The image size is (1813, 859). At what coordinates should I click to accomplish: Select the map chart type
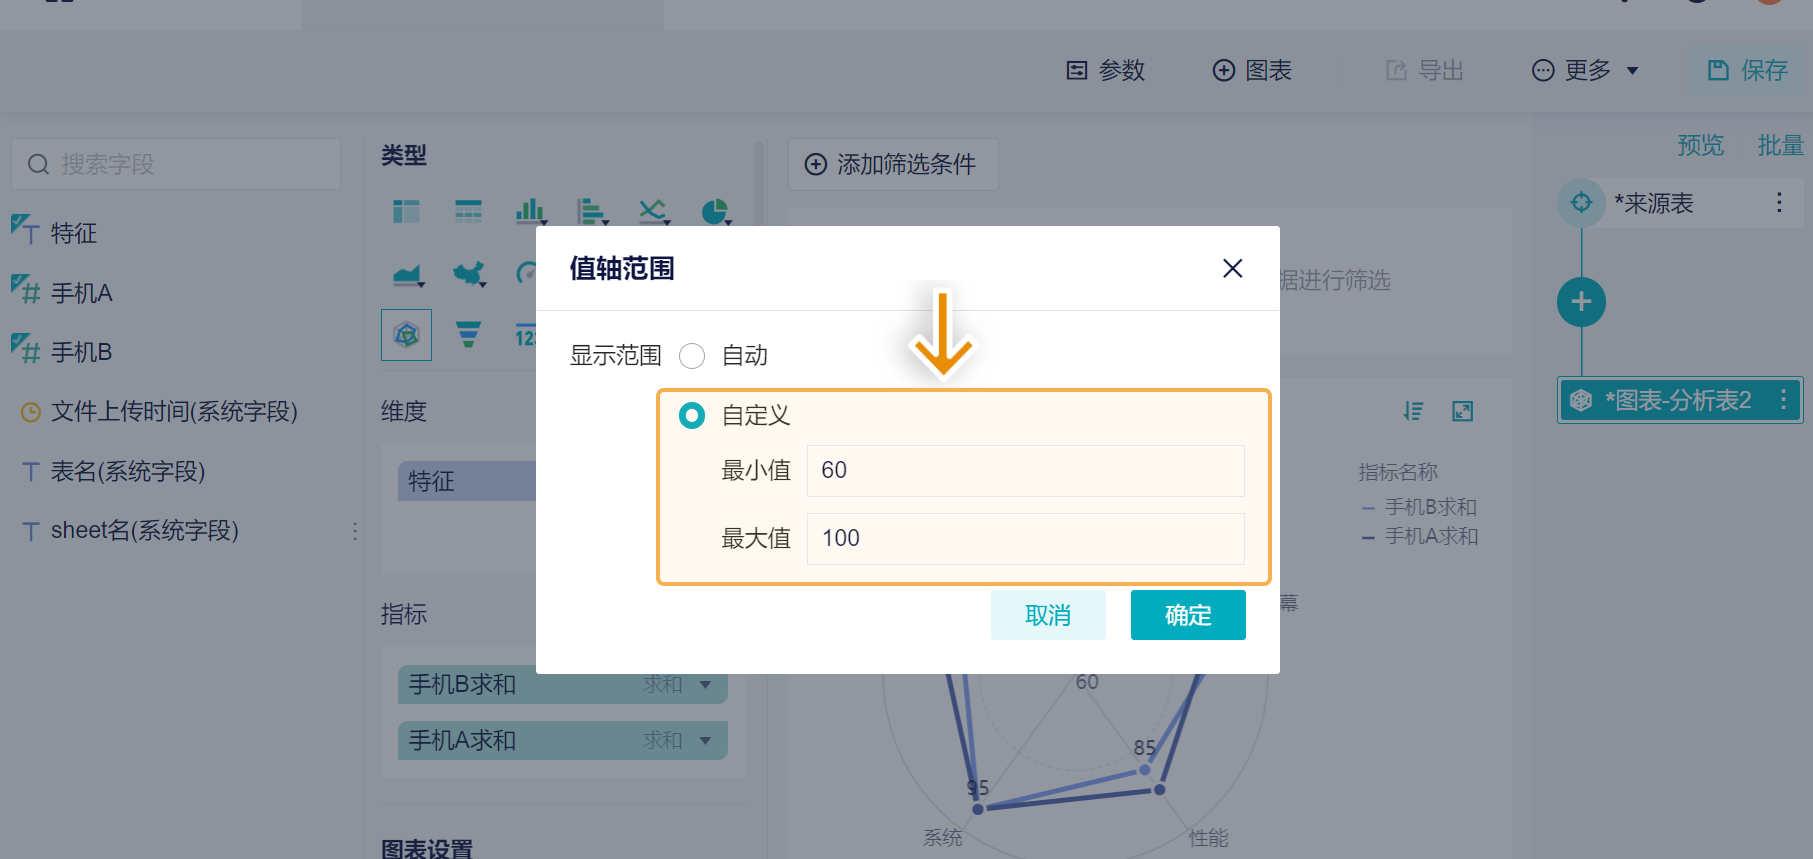pos(469,274)
